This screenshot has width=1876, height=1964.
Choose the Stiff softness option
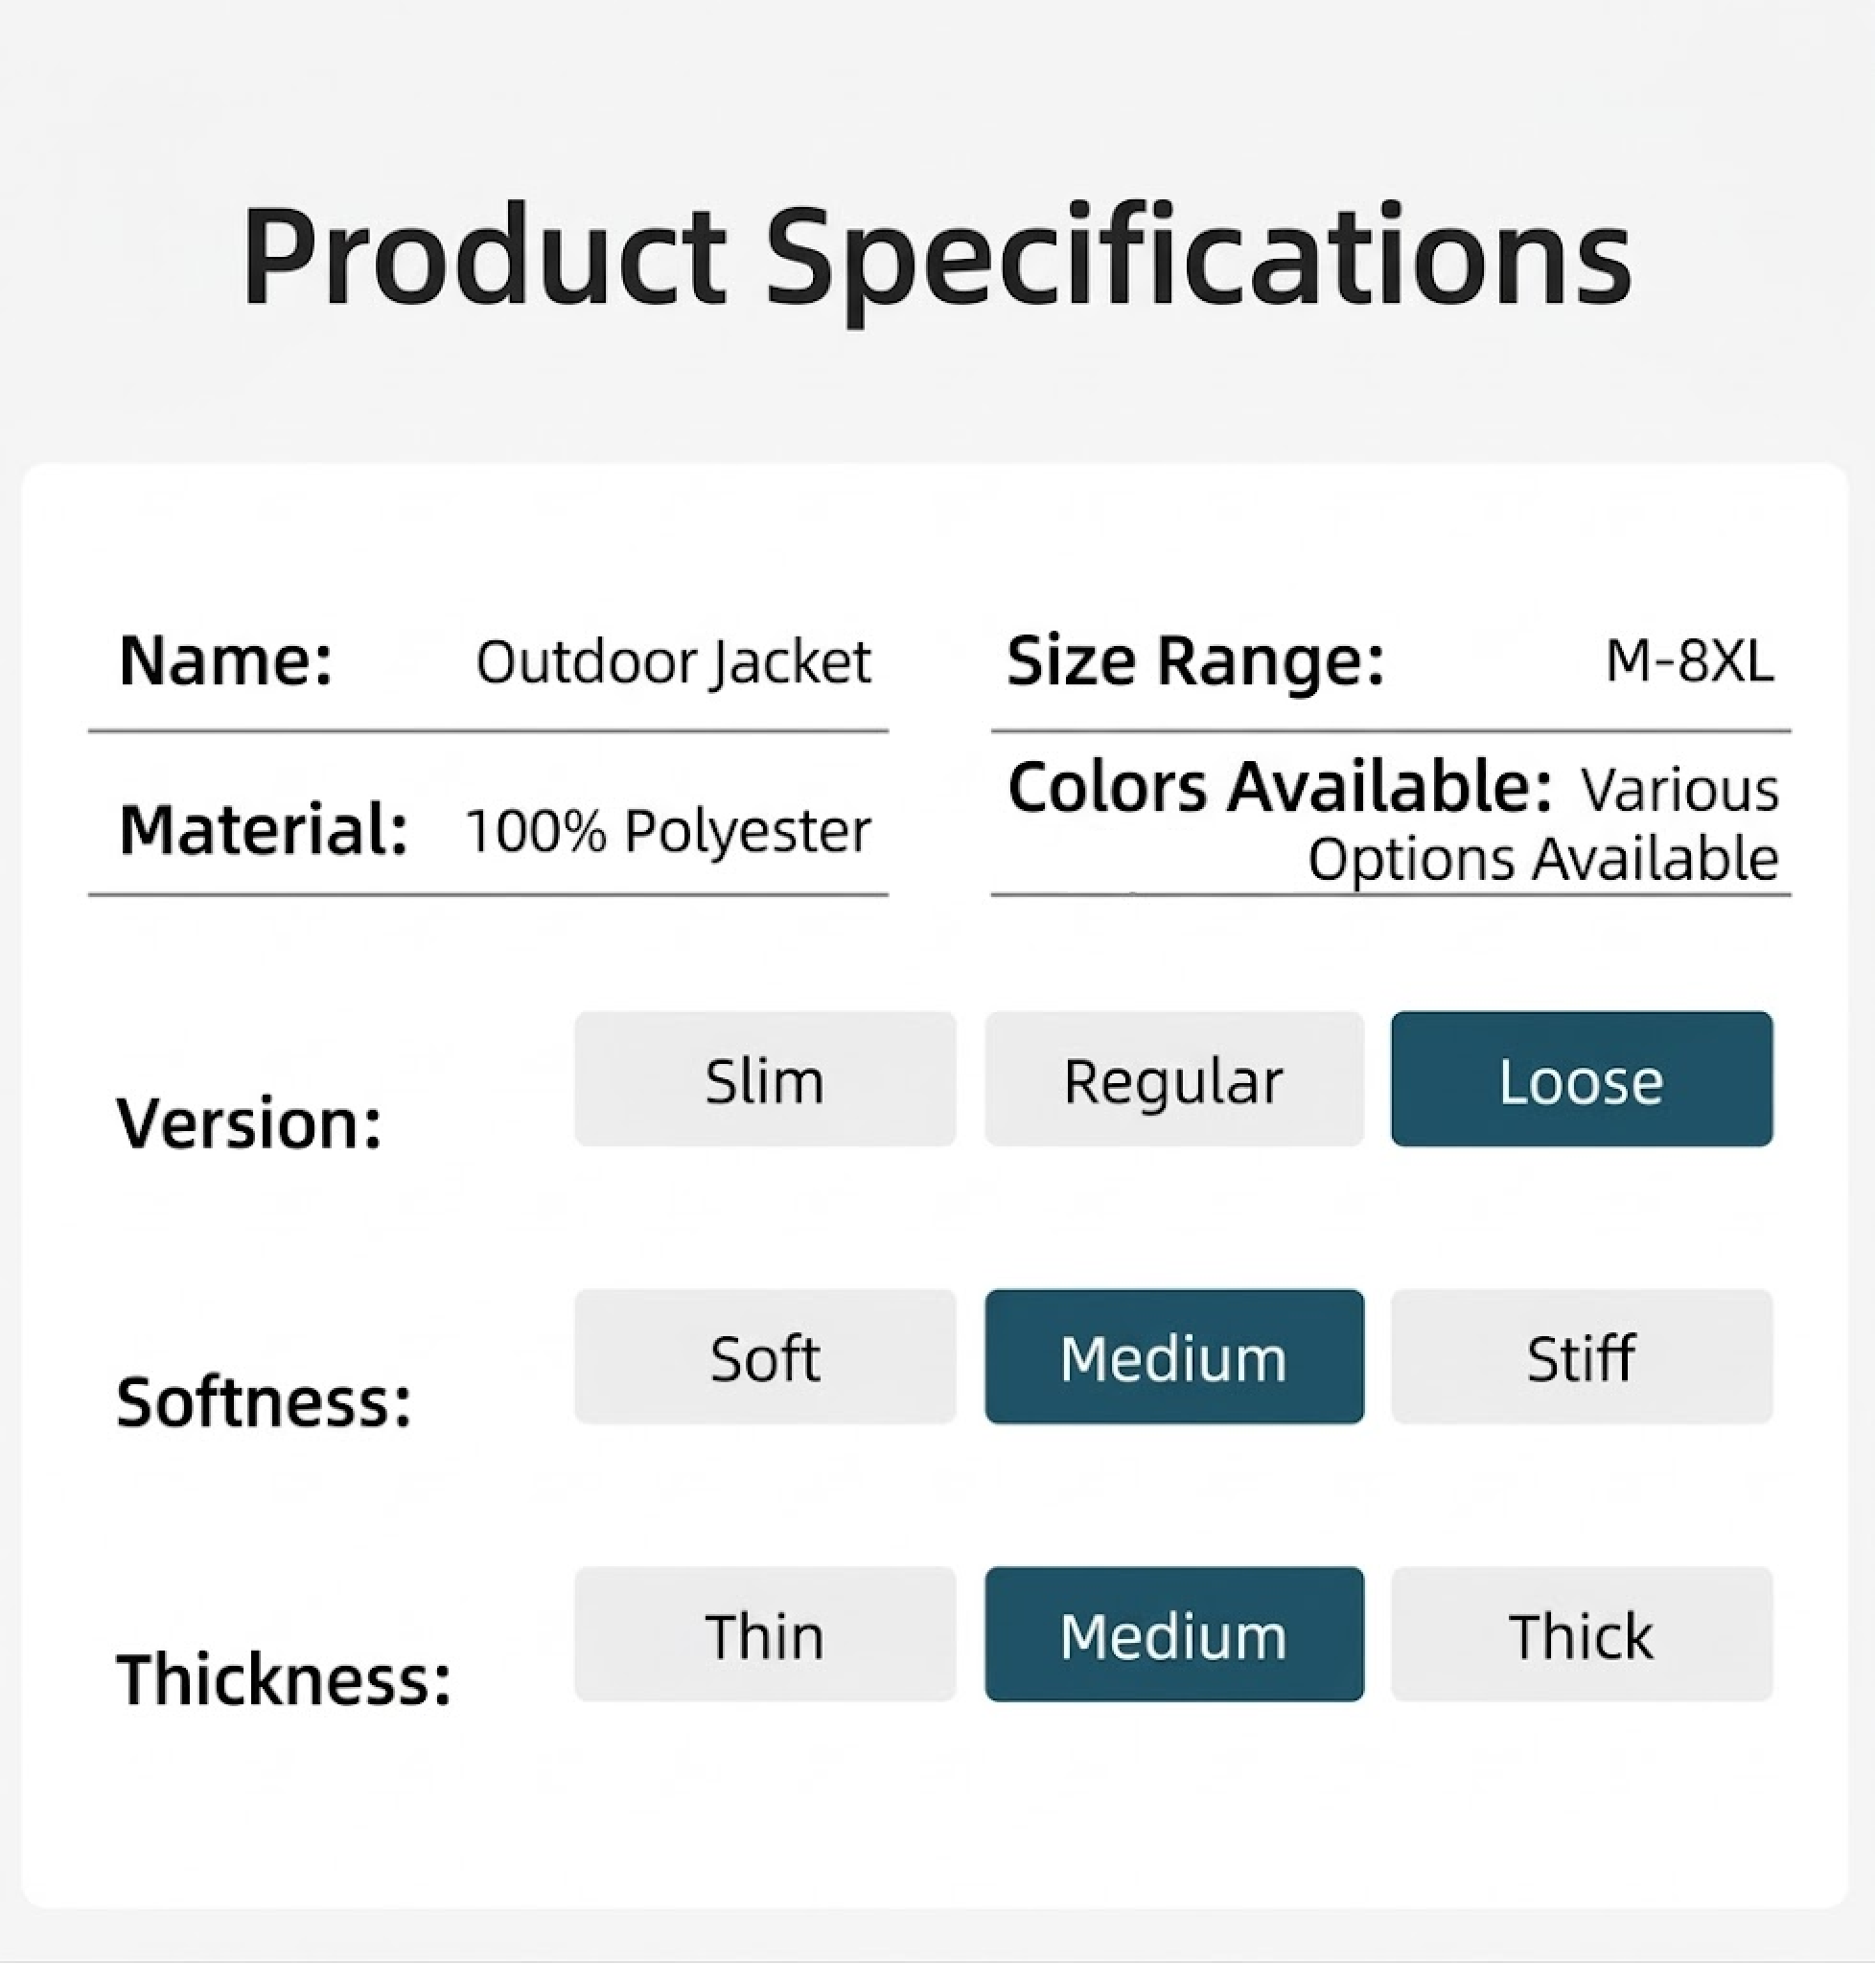tap(1581, 1357)
